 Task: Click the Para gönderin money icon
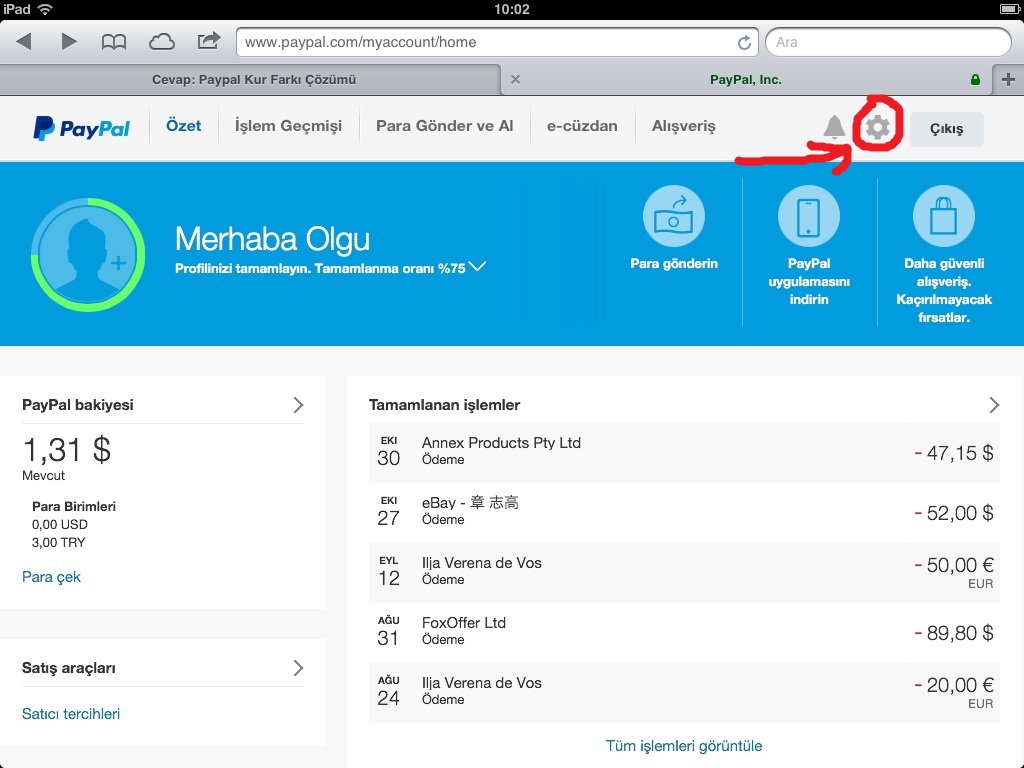coord(673,216)
